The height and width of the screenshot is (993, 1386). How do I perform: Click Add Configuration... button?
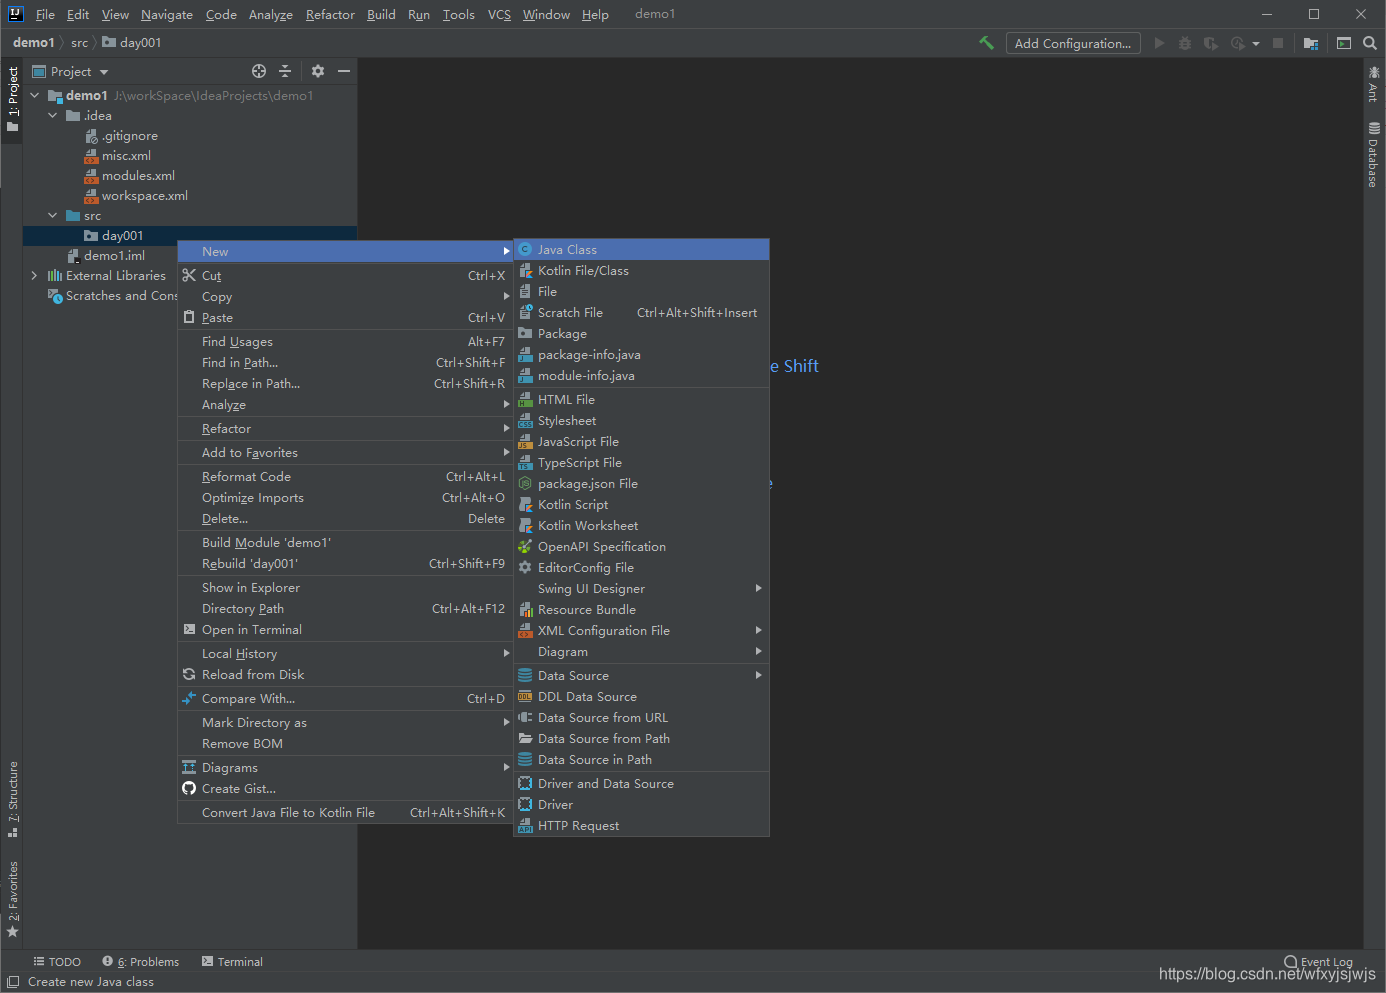coord(1073,43)
